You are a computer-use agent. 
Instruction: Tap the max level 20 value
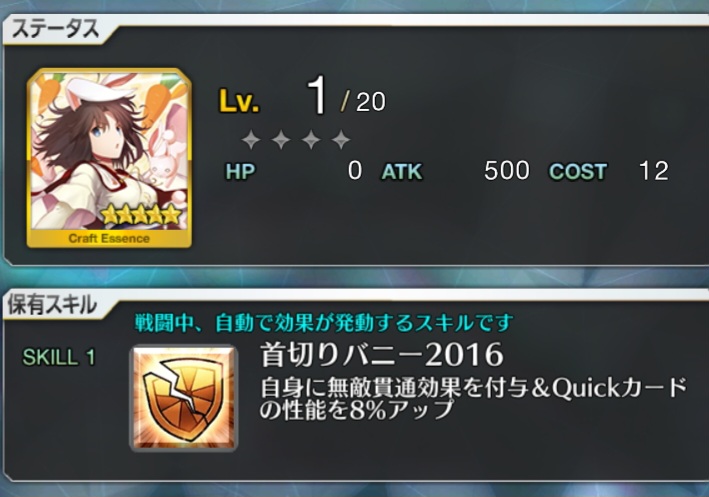(371, 102)
